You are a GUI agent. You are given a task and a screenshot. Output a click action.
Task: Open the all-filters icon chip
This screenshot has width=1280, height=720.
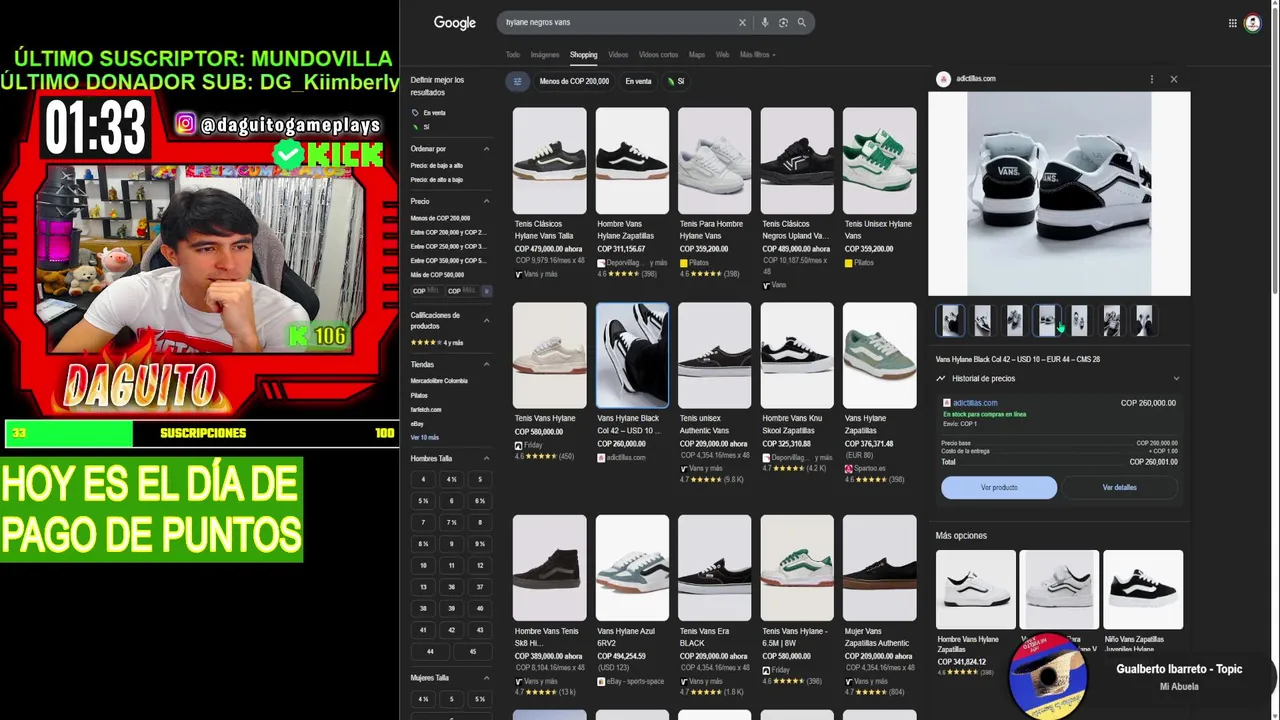(x=517, y=81)
